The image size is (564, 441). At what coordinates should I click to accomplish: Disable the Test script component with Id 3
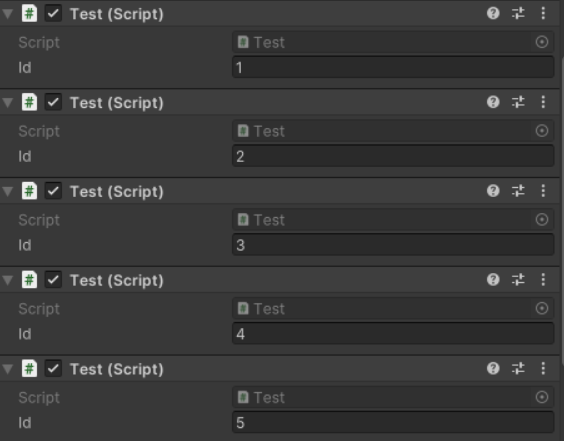pos(53,191)
